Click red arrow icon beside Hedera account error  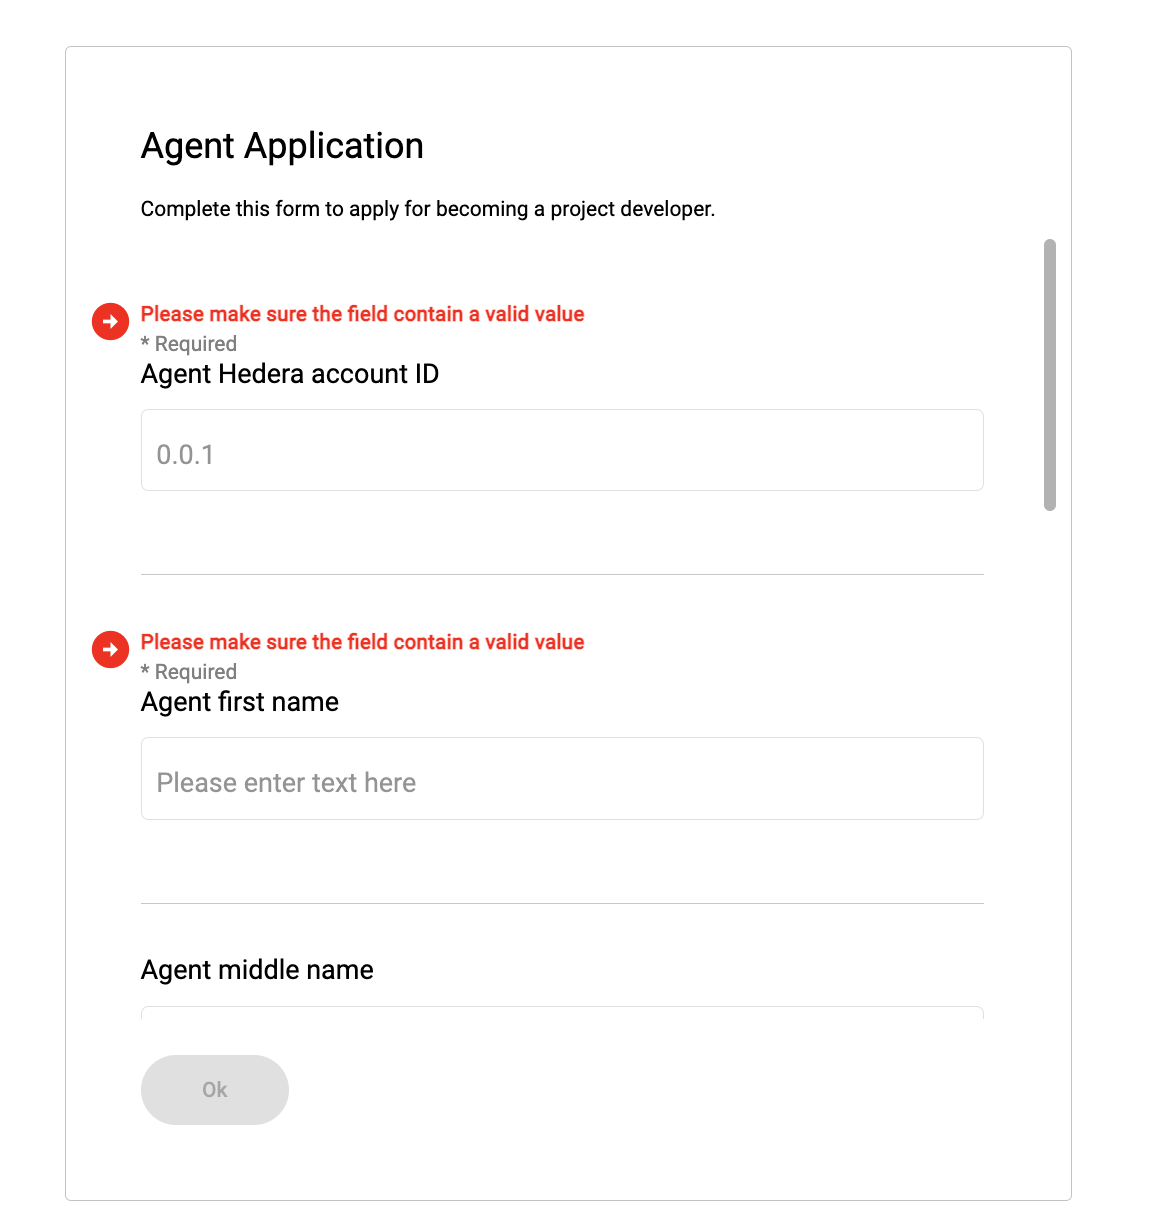coord(110,321)
